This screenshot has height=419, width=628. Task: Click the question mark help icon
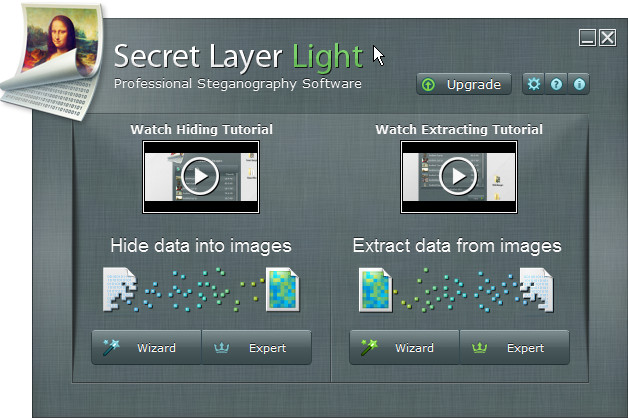(x=556, y=84)
